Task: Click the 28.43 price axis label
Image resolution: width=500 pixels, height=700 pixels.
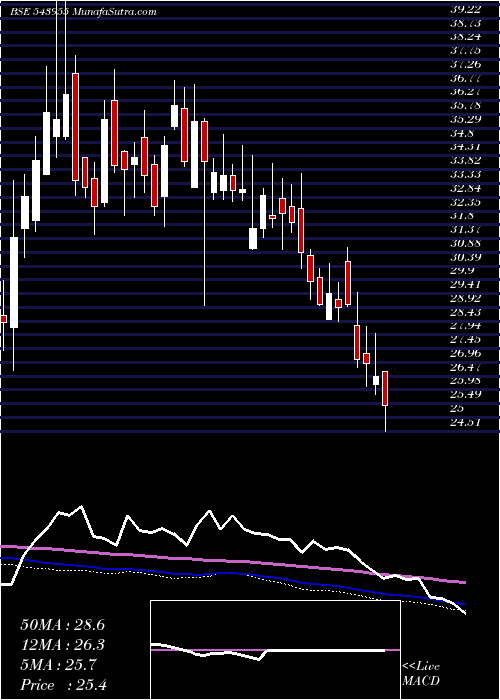Action: pyautogui.click(x=465, y=312)
